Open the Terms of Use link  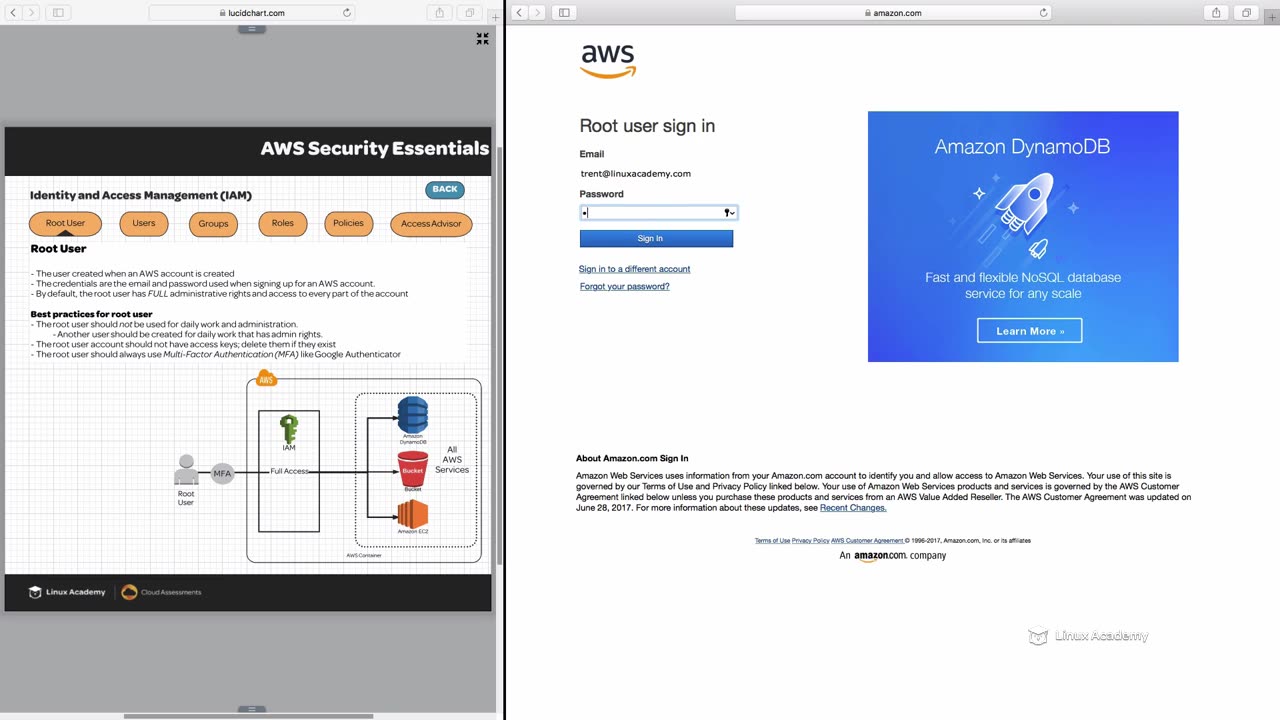772,541
